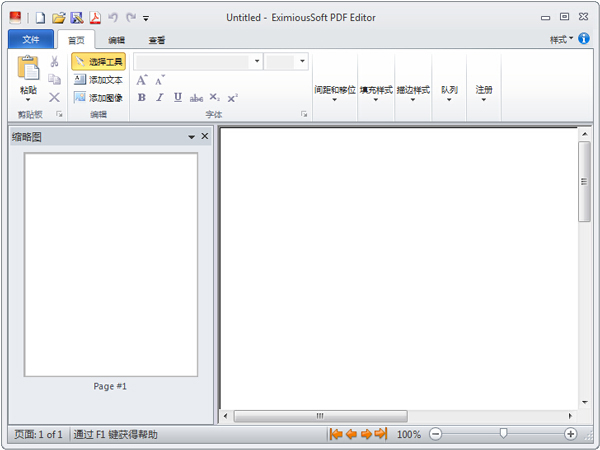Click the 通过 F1 键获得帮助 status text
The height and width of the screenshot is (450, 600).
[x=115, y=434]
